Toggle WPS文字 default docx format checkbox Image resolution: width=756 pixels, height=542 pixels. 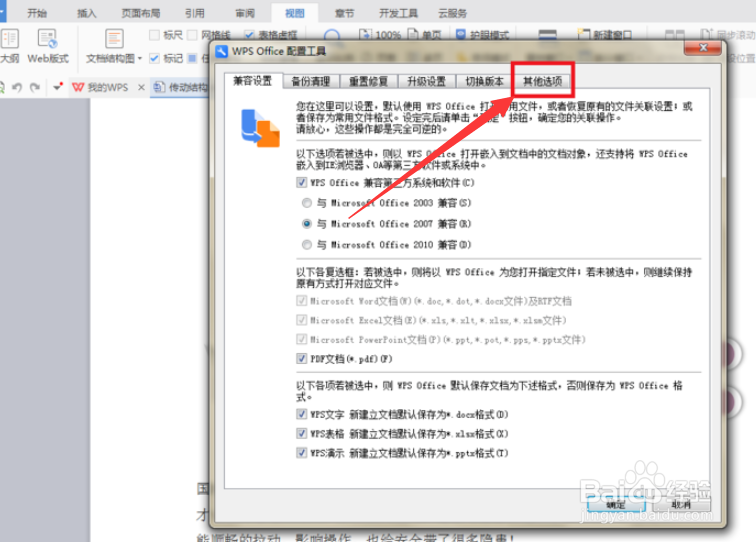pyautogui.click(x=302, y=414)
